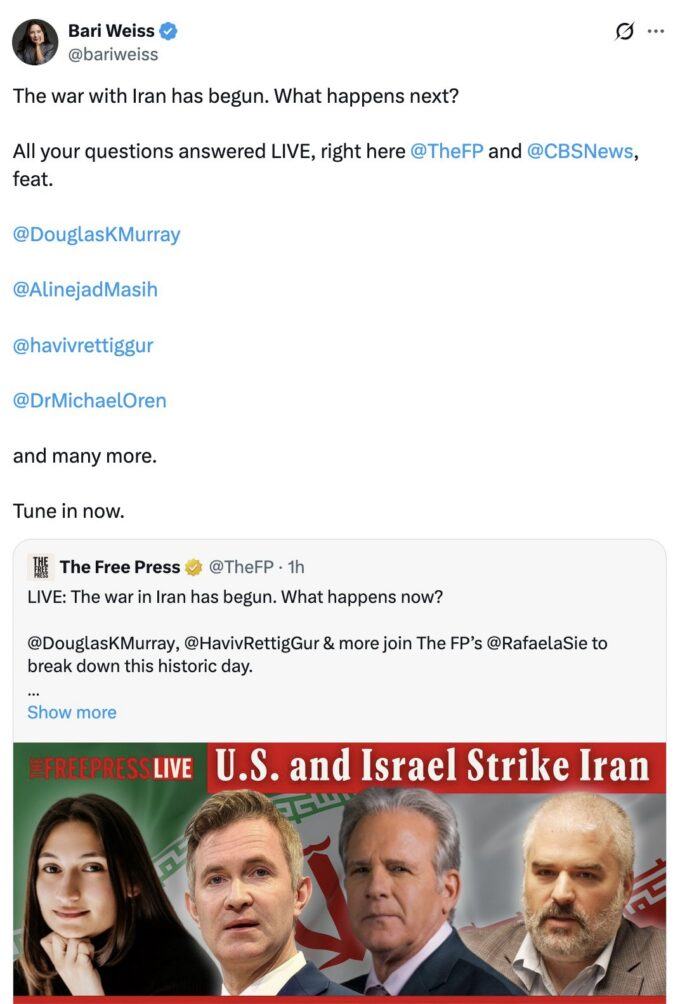Click Bari Weiss's profile avatar
Screen dimensions: 680x1004
coord(35,42)
